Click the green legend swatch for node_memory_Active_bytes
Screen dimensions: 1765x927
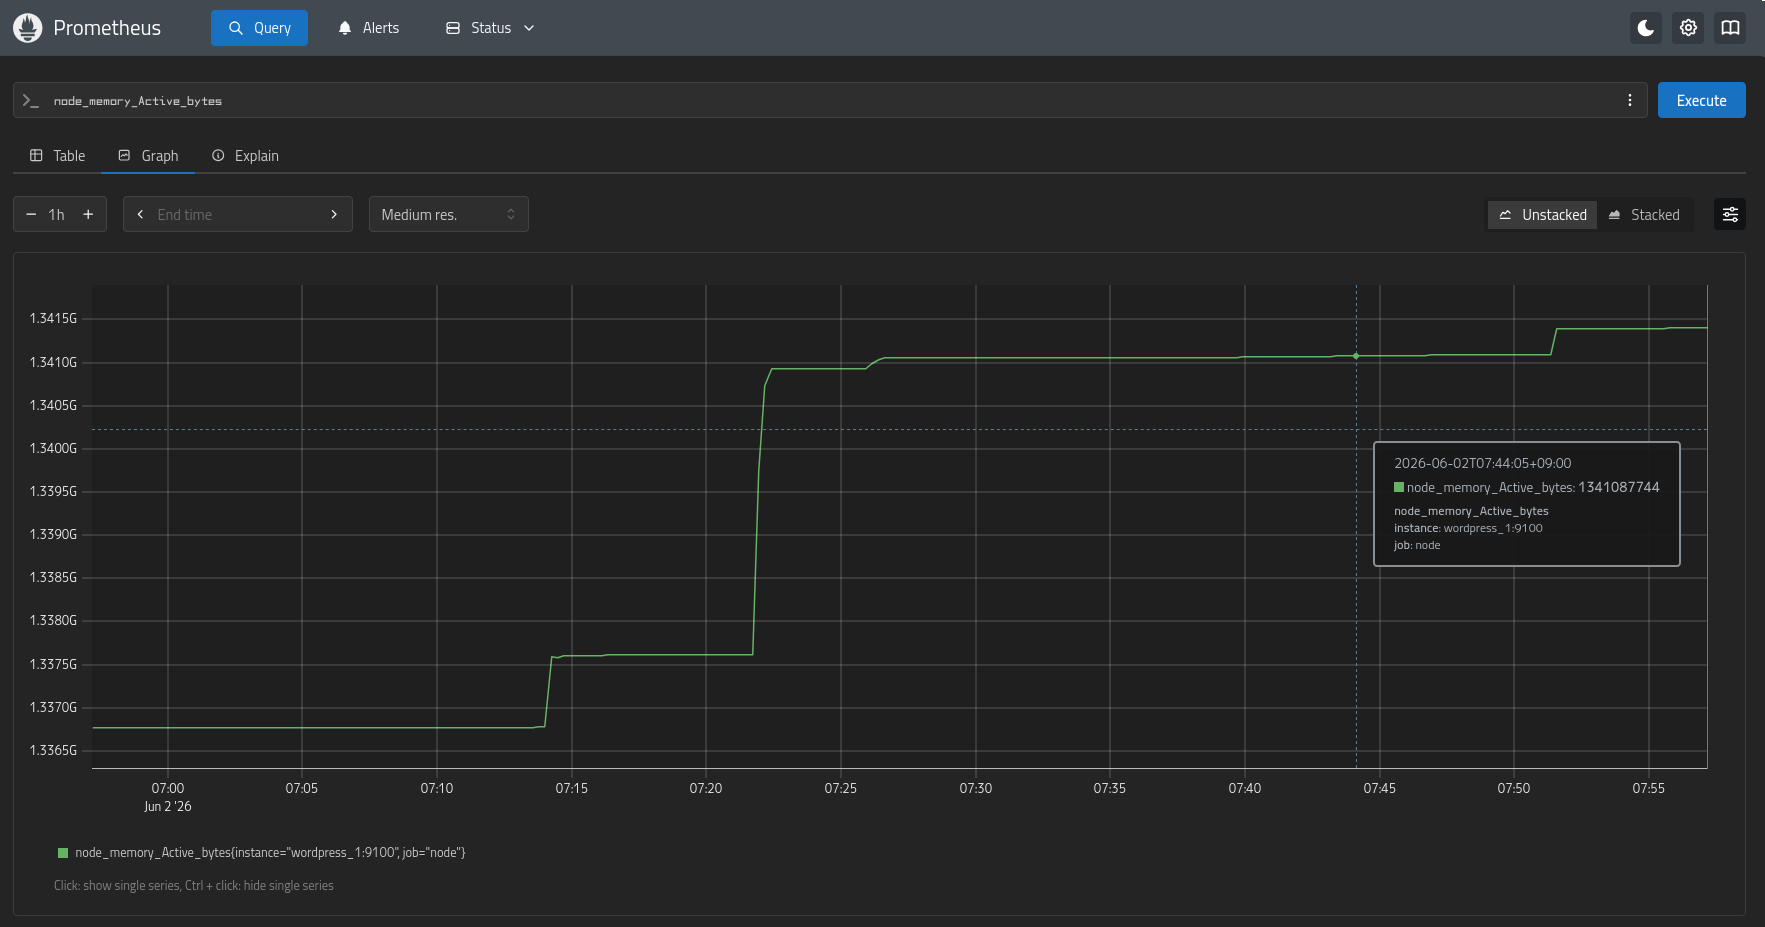(63, 853)
